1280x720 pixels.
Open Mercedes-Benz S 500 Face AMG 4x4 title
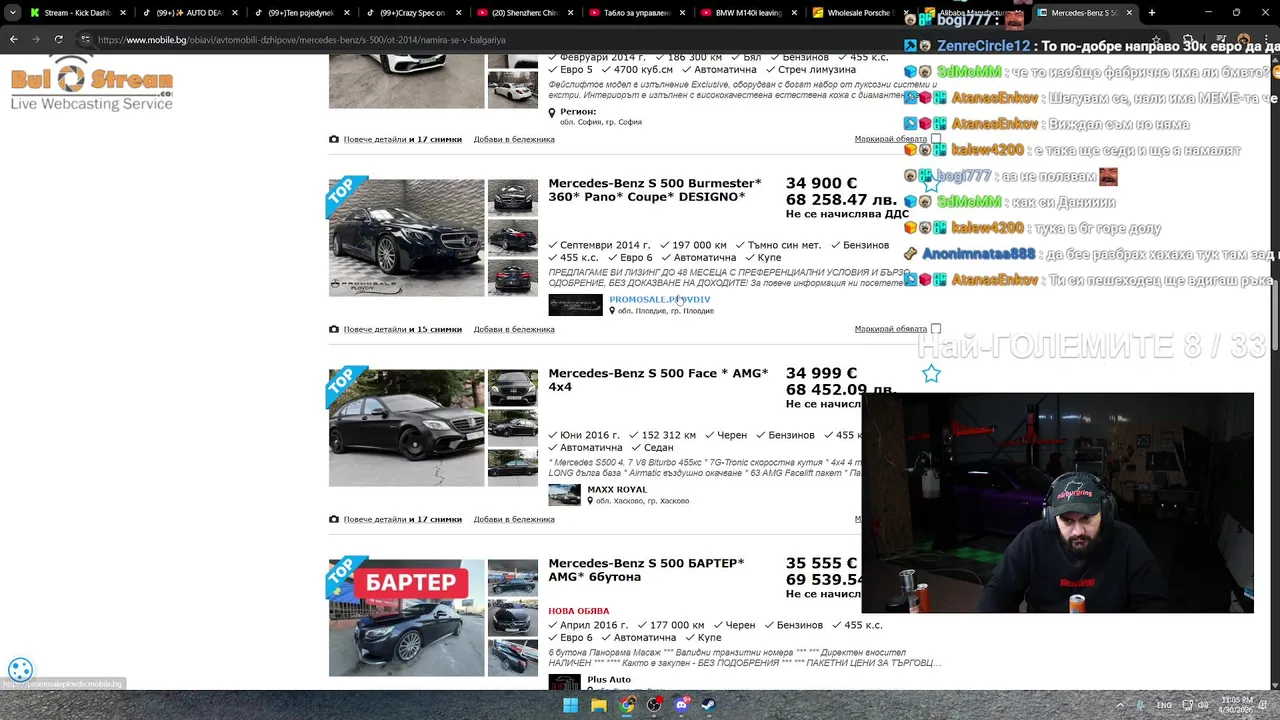point(658,380)
